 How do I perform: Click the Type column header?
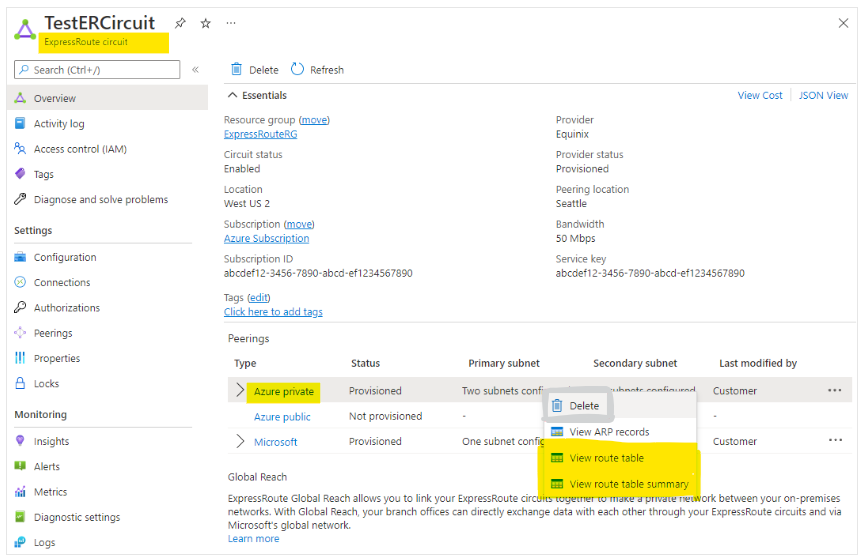tap(245, 363)
